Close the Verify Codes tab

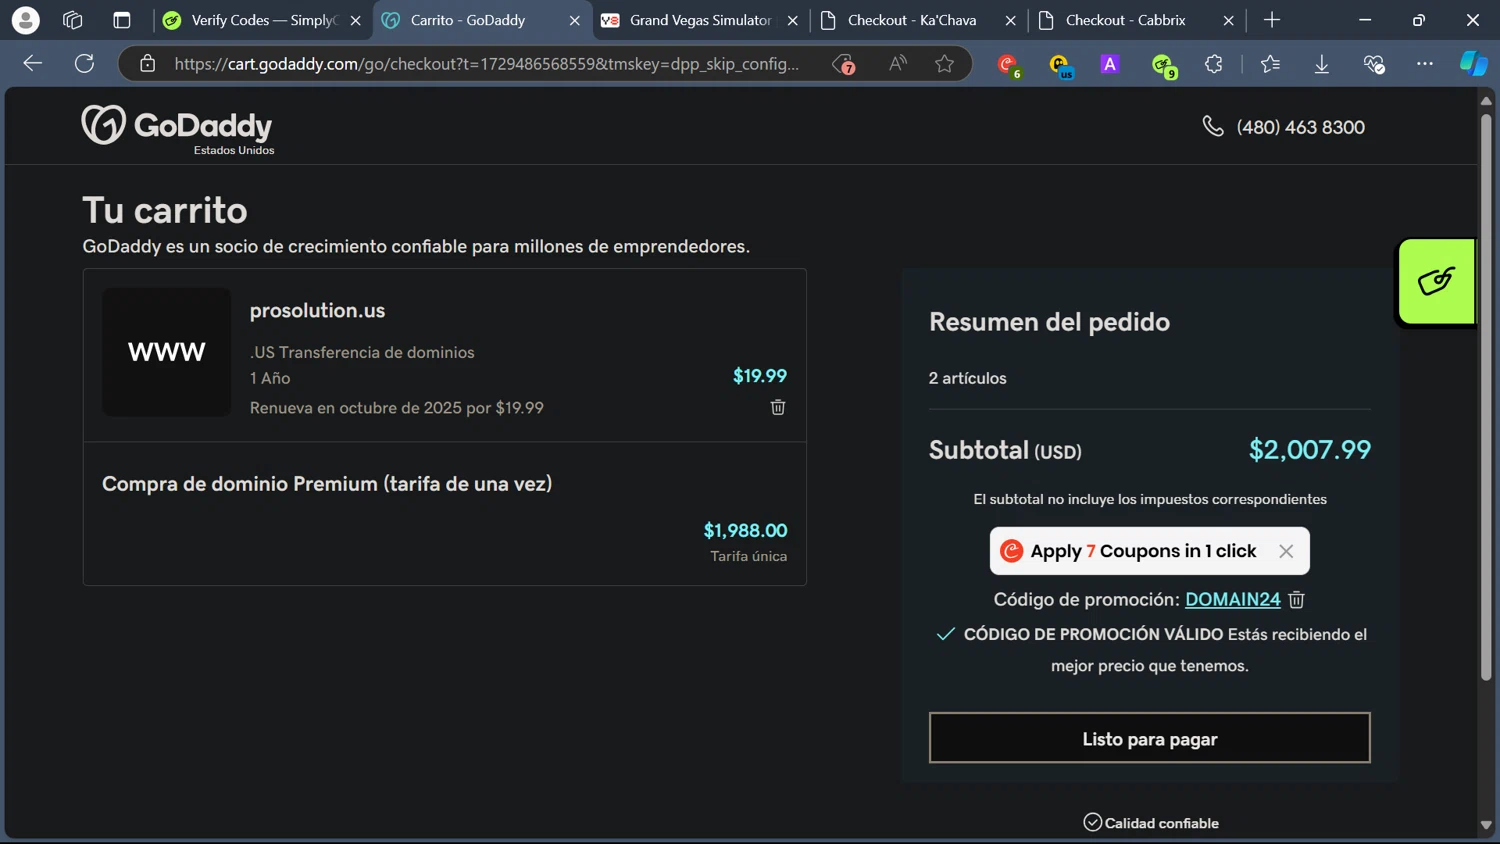pos(356,20)
